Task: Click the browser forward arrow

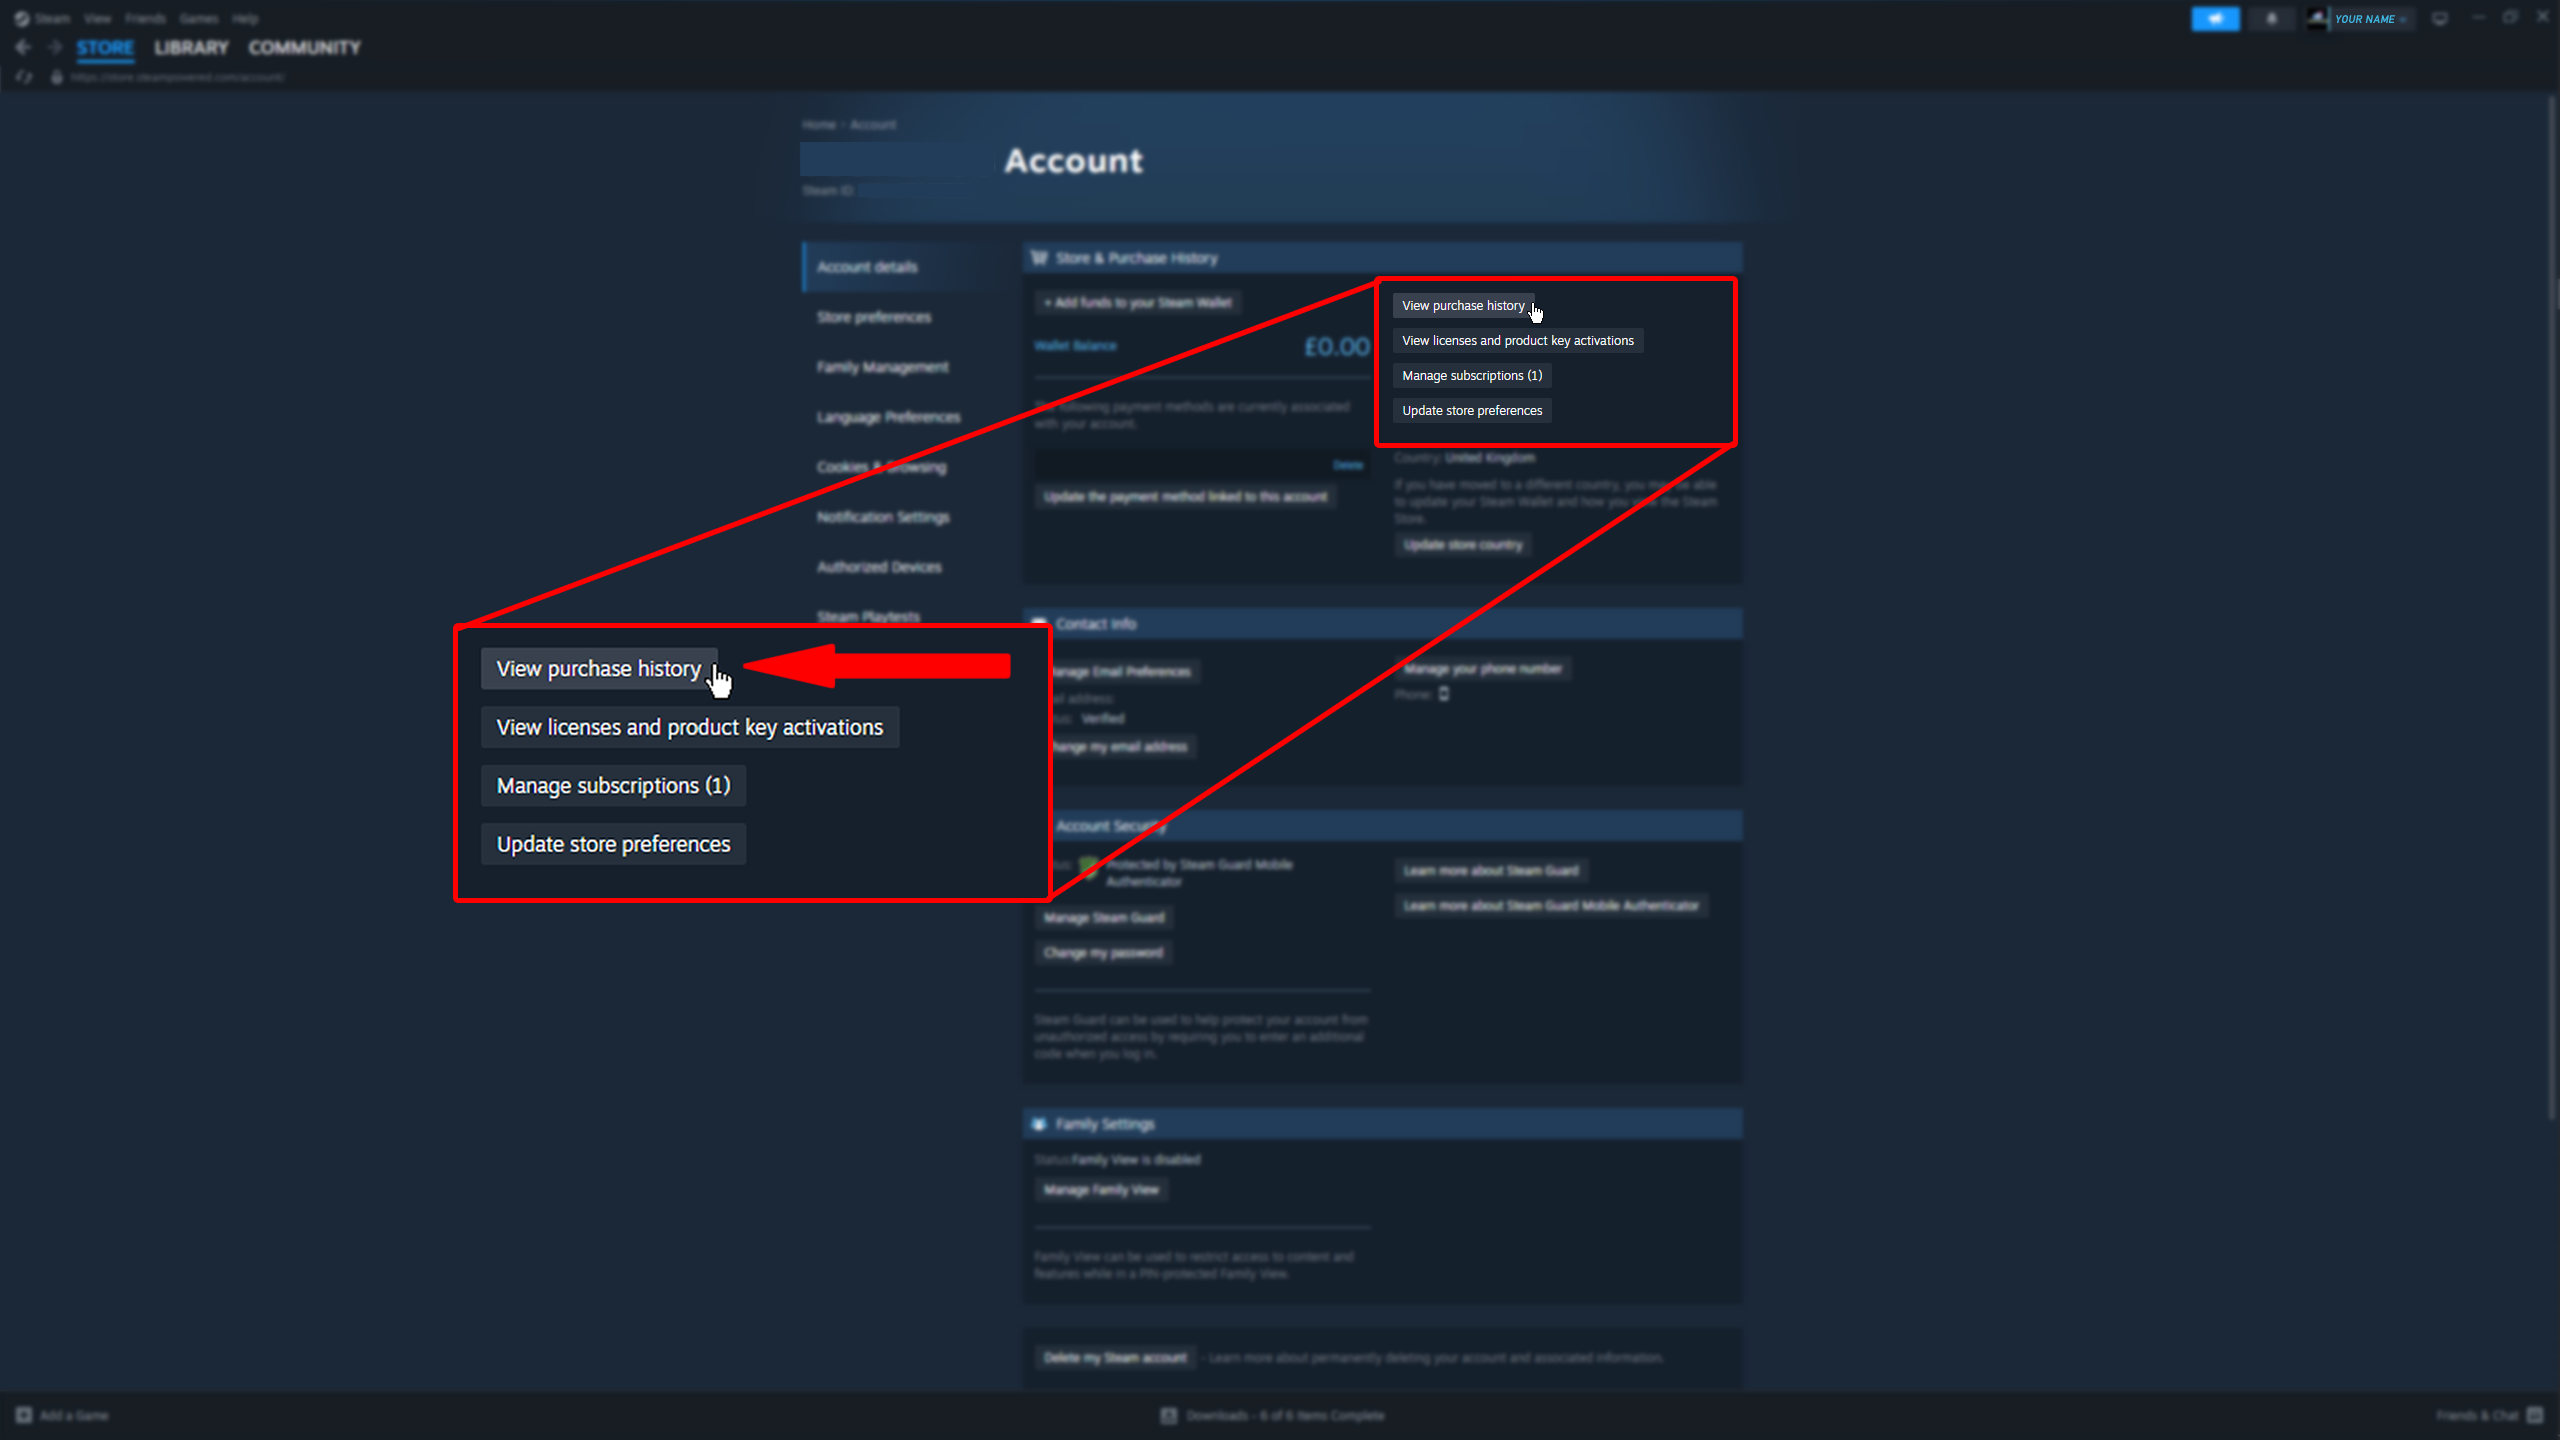Action: point(54,47)
